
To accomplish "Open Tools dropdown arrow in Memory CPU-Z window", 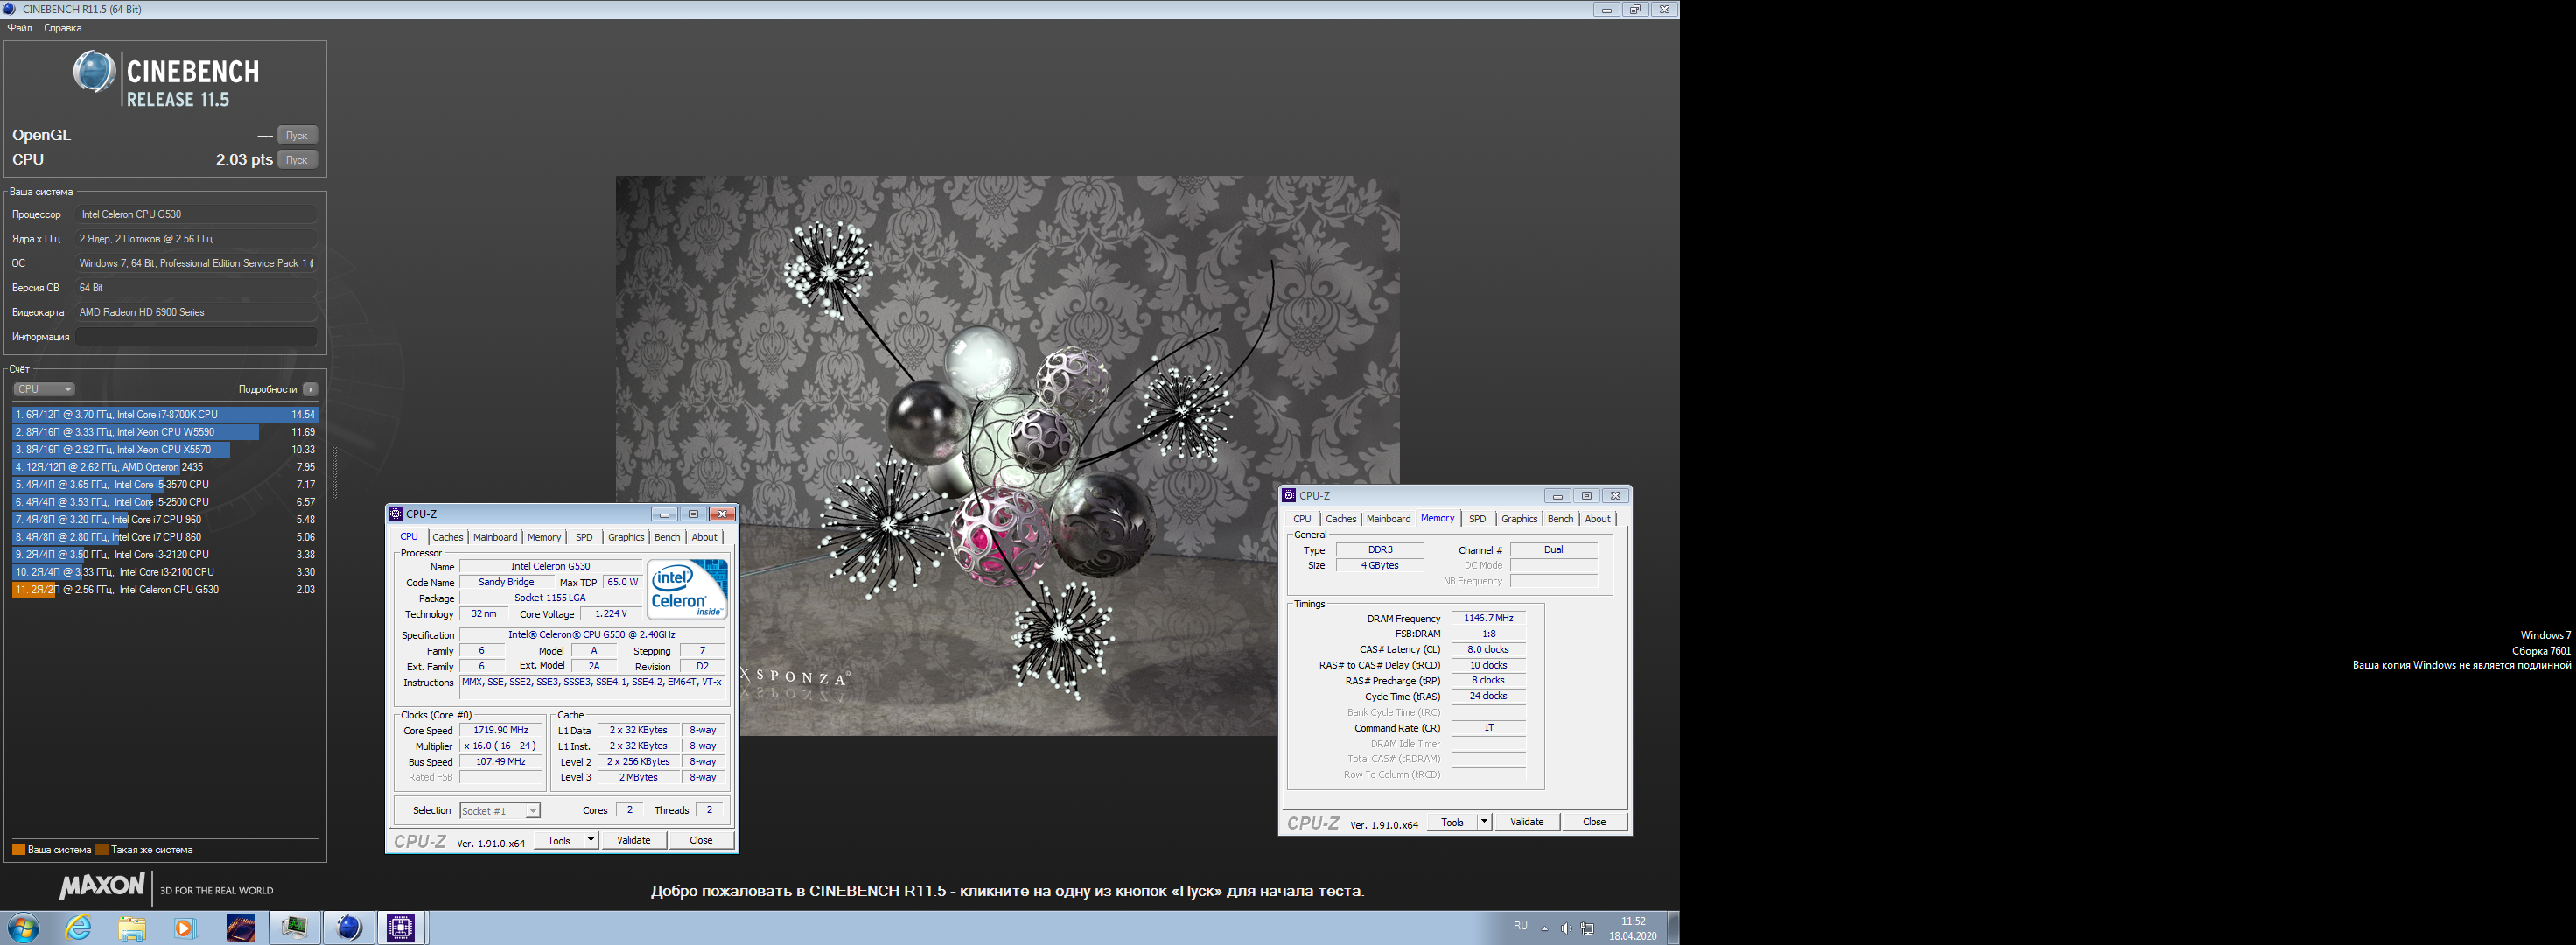I will coord(1484,822).
